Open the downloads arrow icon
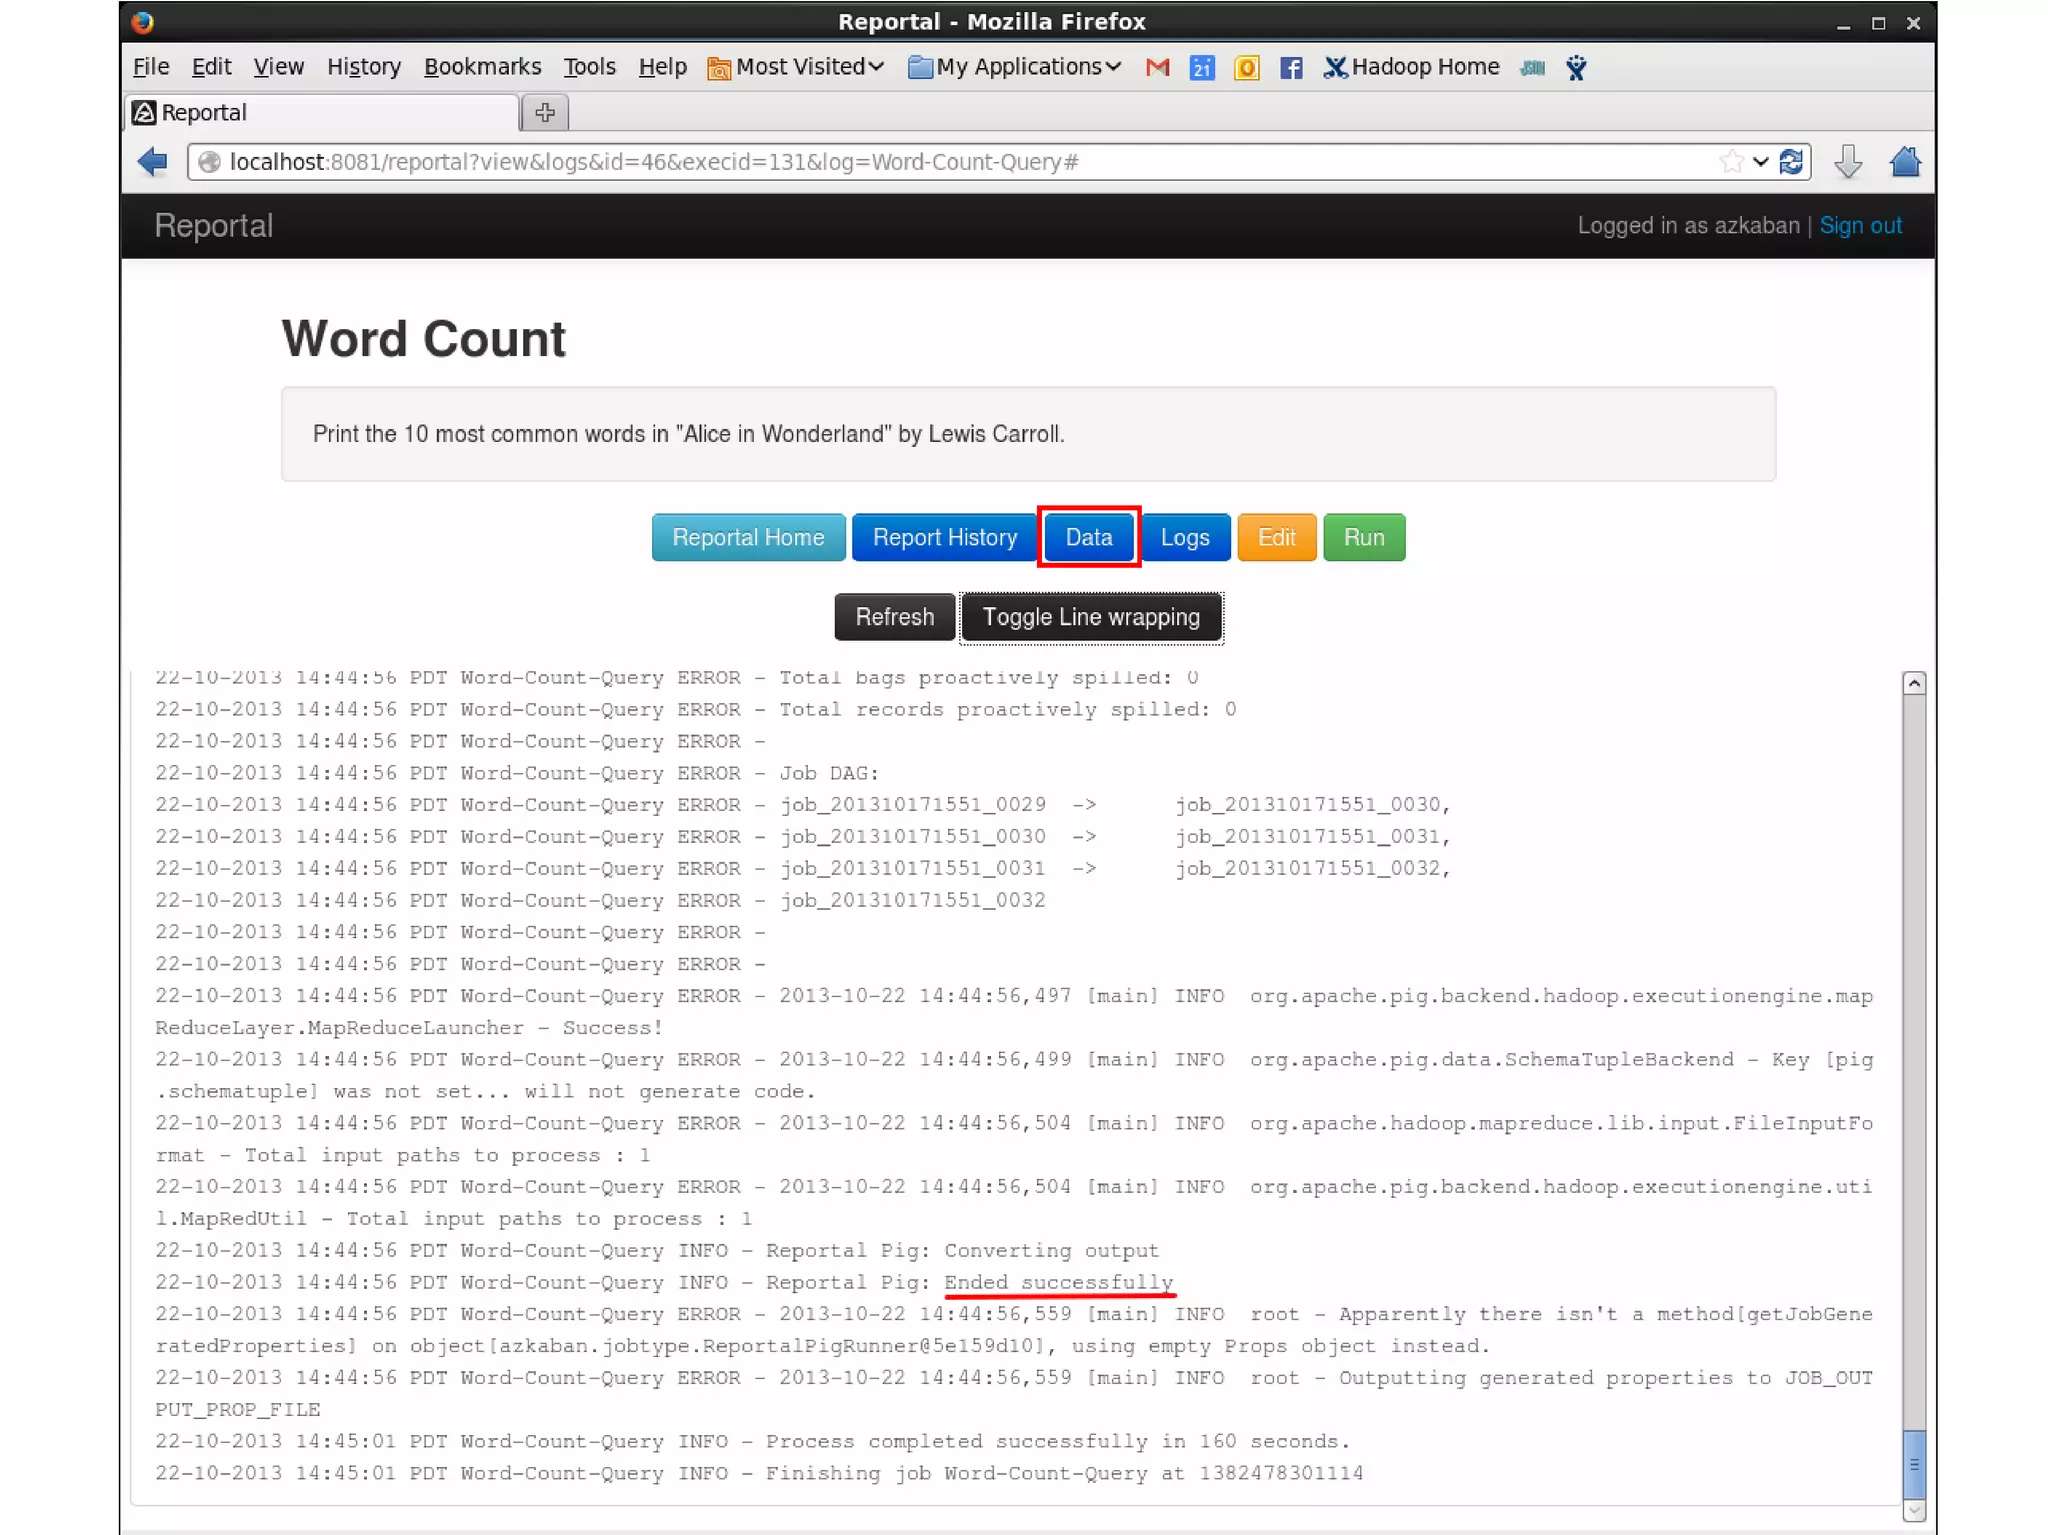Viewport: 2048px width, 1535px height. click(1848, 161)
